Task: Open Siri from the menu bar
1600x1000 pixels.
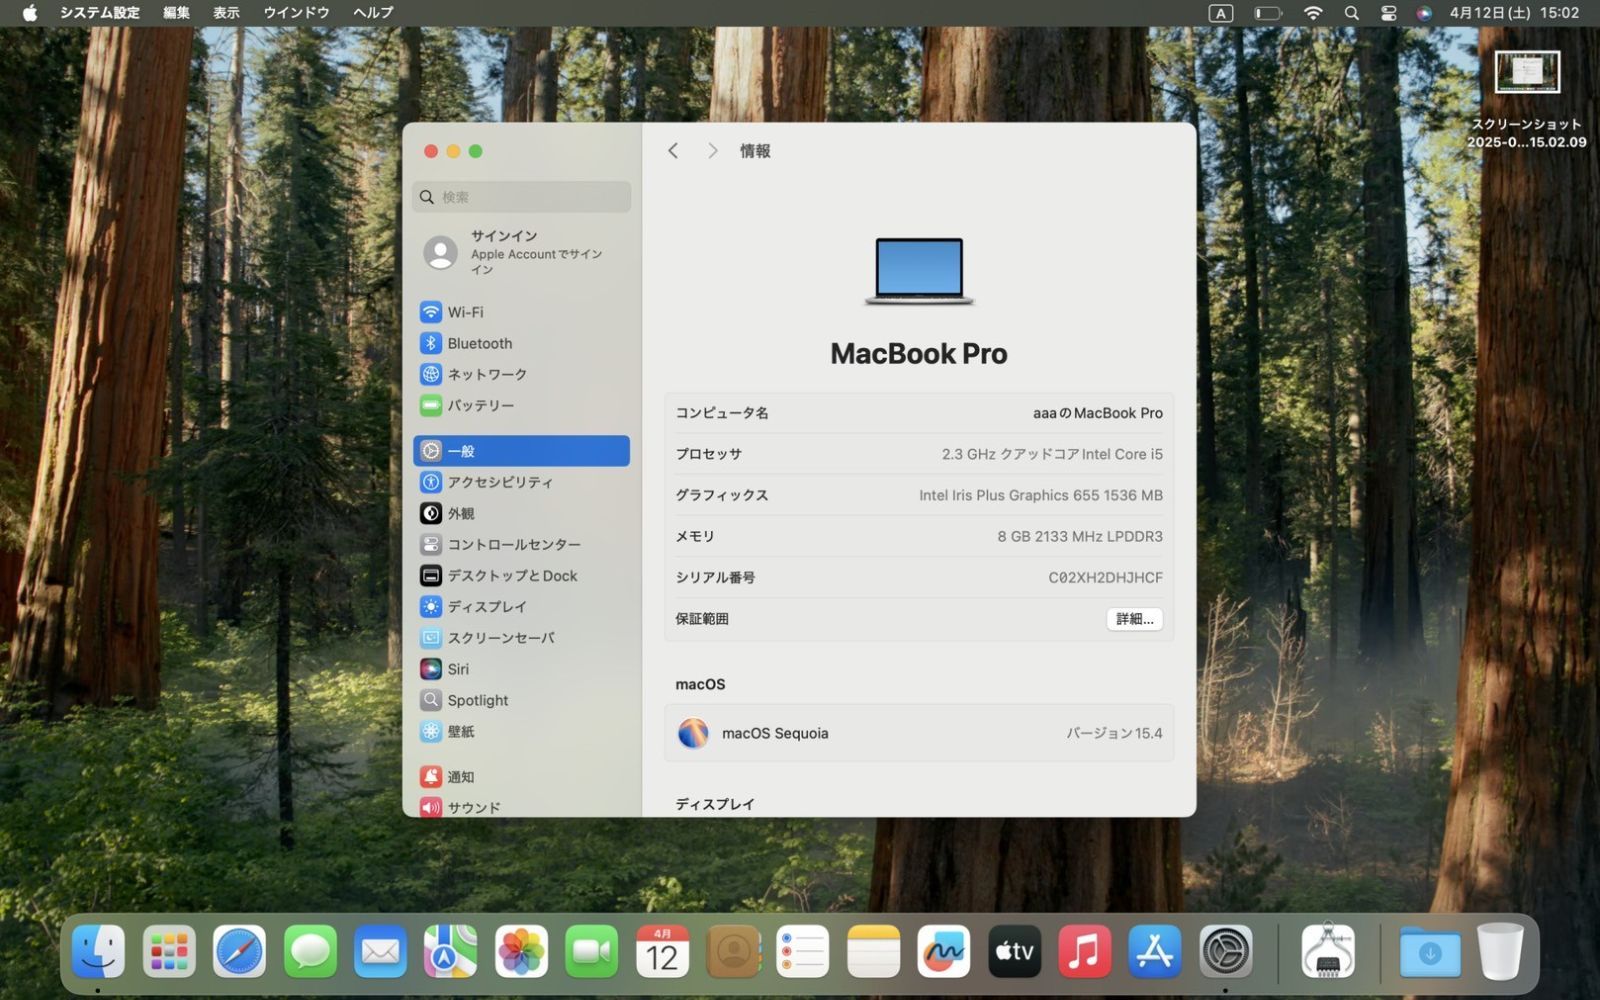Action: pyautogui.click(x=1424, y=13)
